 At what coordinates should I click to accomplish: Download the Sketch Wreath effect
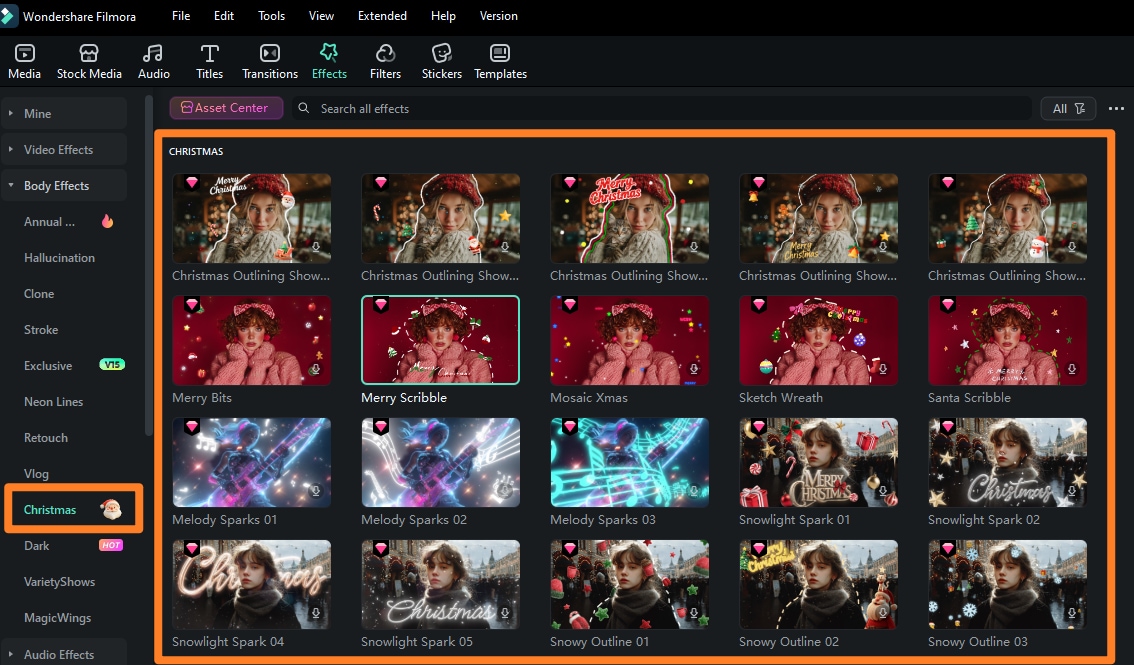coord(882,369)
